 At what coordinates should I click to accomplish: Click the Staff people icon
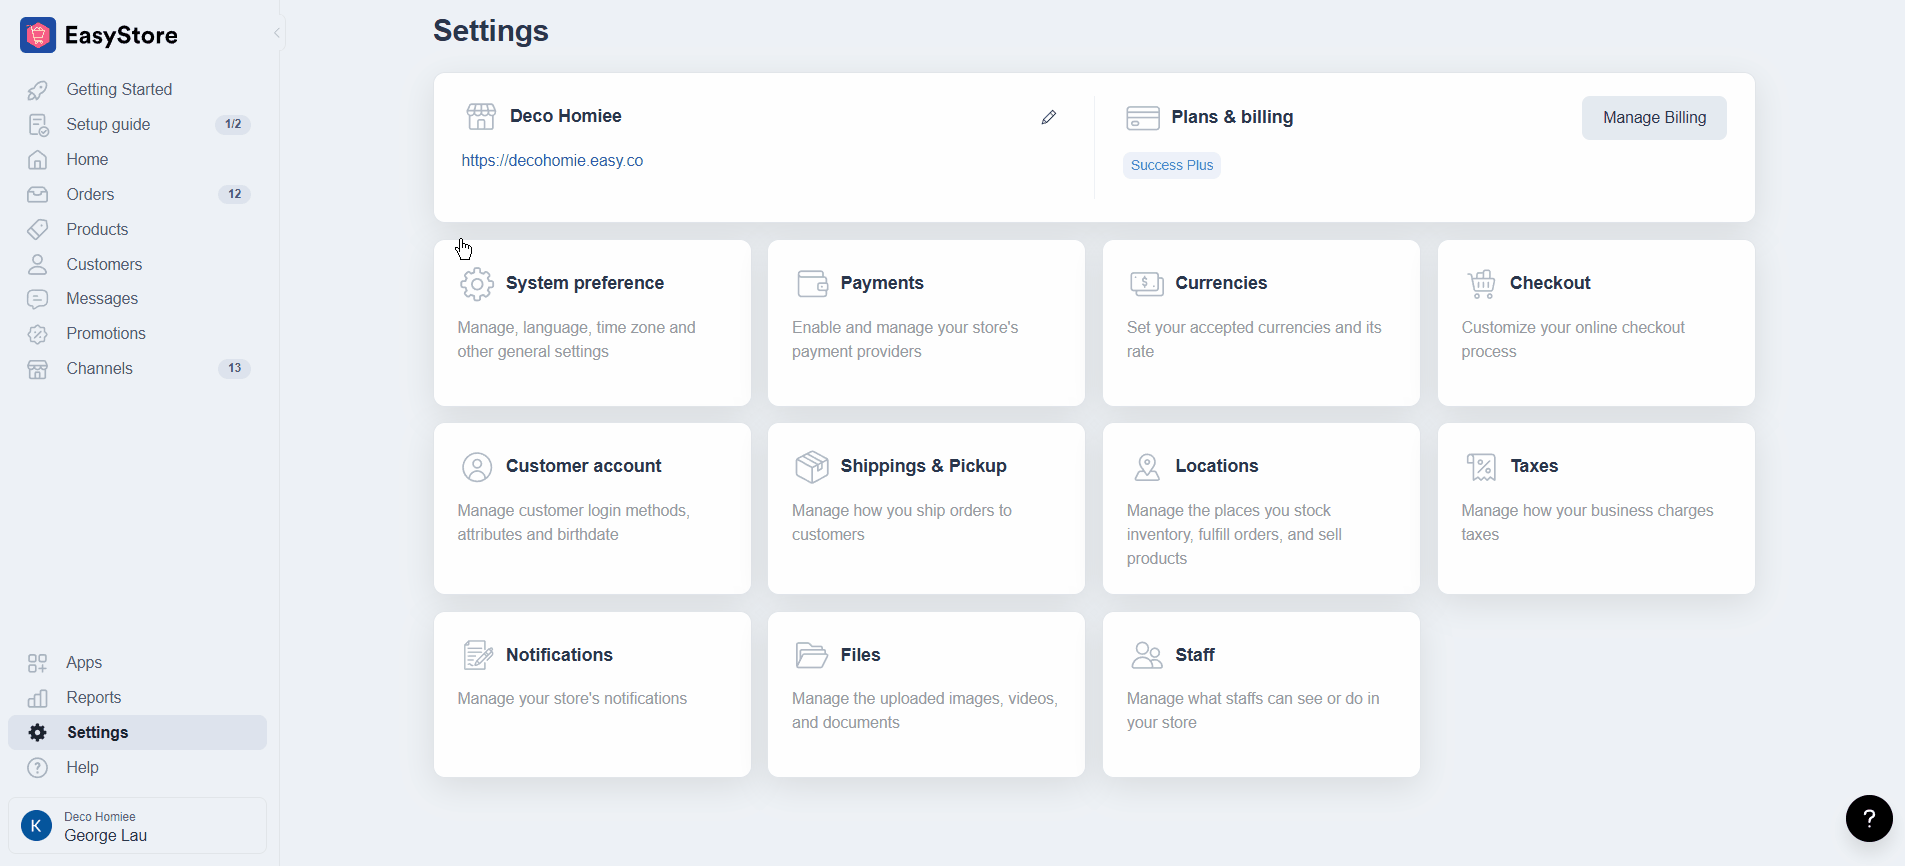click(1147, 655)
